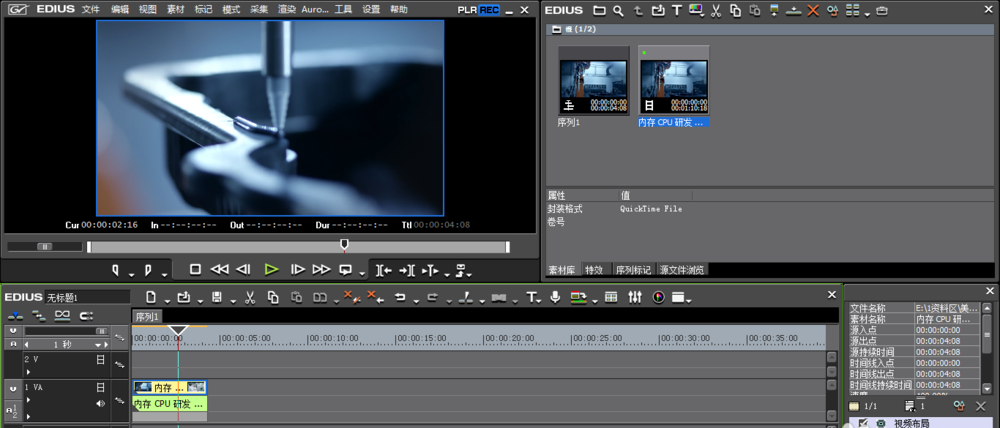Click the scissors icon in timeline toolbar

[x=248, y=297]
